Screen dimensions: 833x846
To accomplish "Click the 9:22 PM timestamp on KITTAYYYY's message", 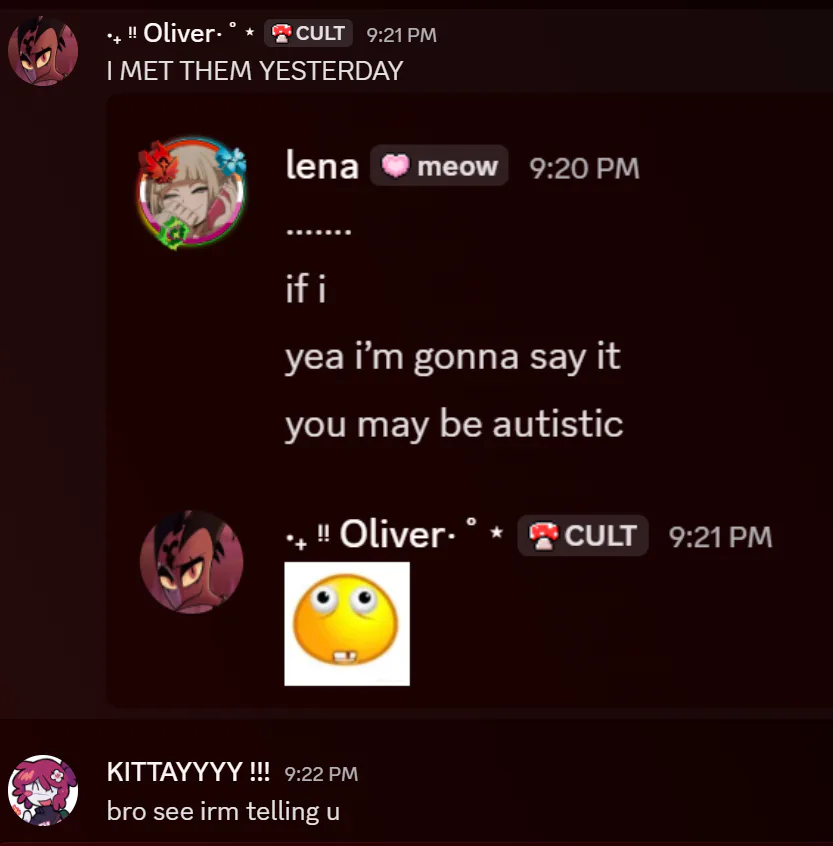I will click(321, 774).
